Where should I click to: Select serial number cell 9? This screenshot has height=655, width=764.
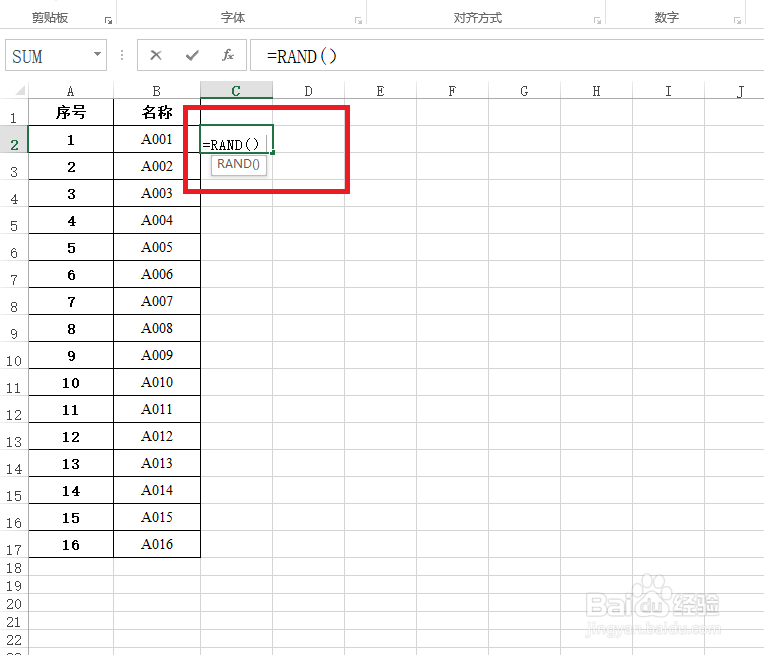point(71,355)
